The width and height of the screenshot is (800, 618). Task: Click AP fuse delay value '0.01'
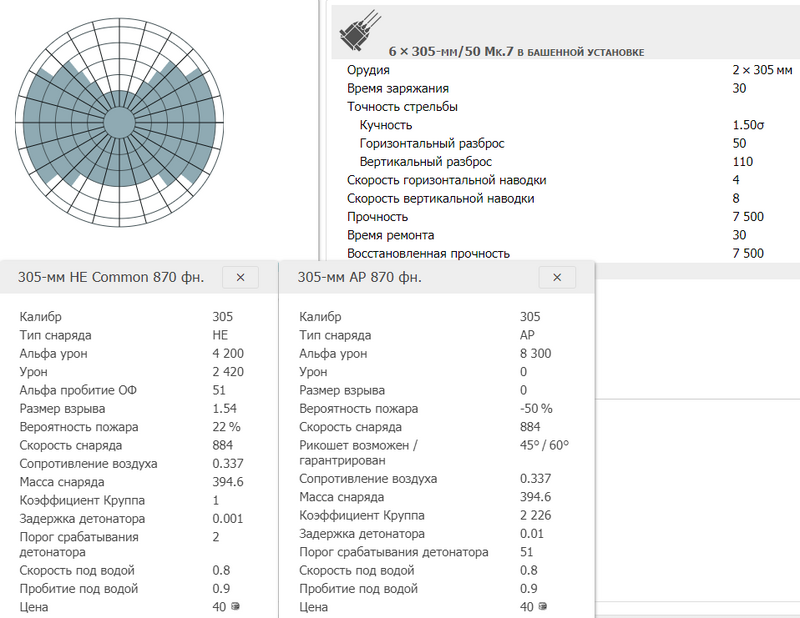tap(532, 534)
